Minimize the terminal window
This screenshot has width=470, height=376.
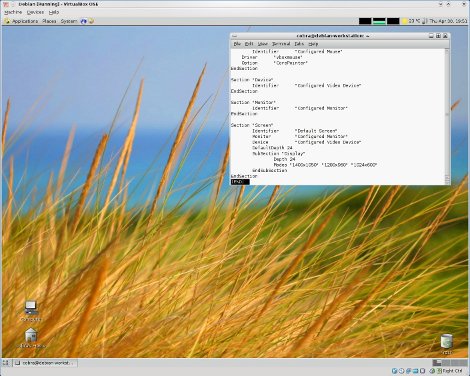coord(431,36)
